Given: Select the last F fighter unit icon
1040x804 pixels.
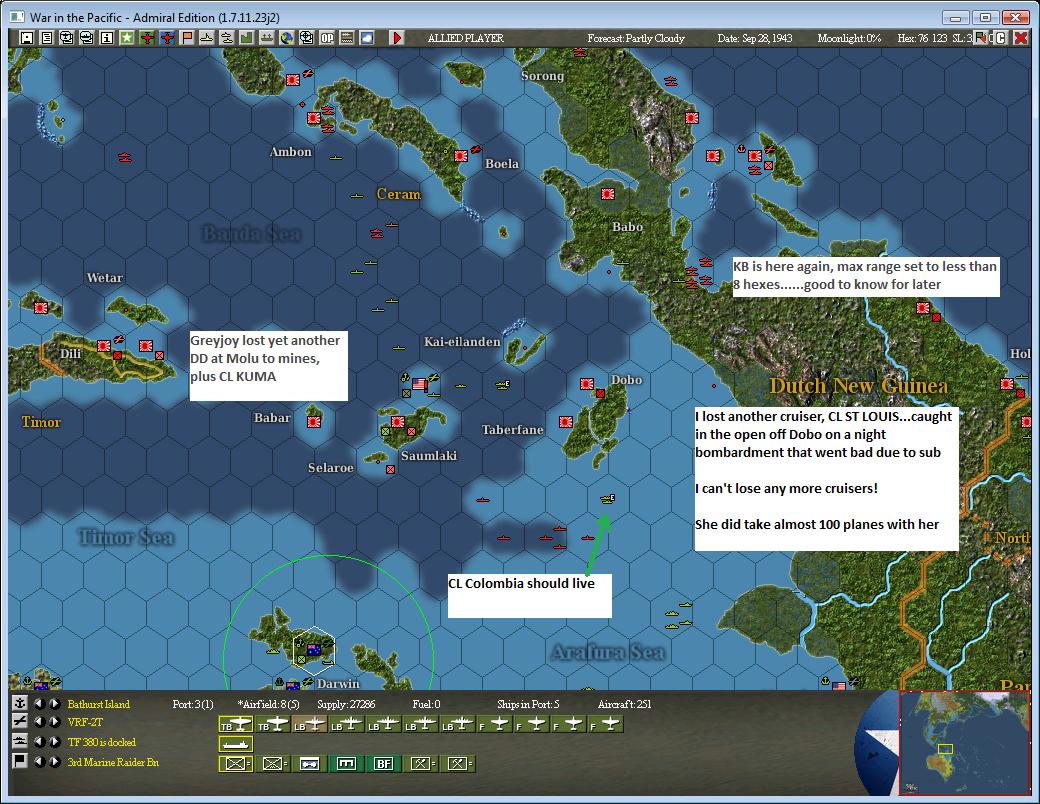Looking at the screenshot, I should click(x=607, y=725).
